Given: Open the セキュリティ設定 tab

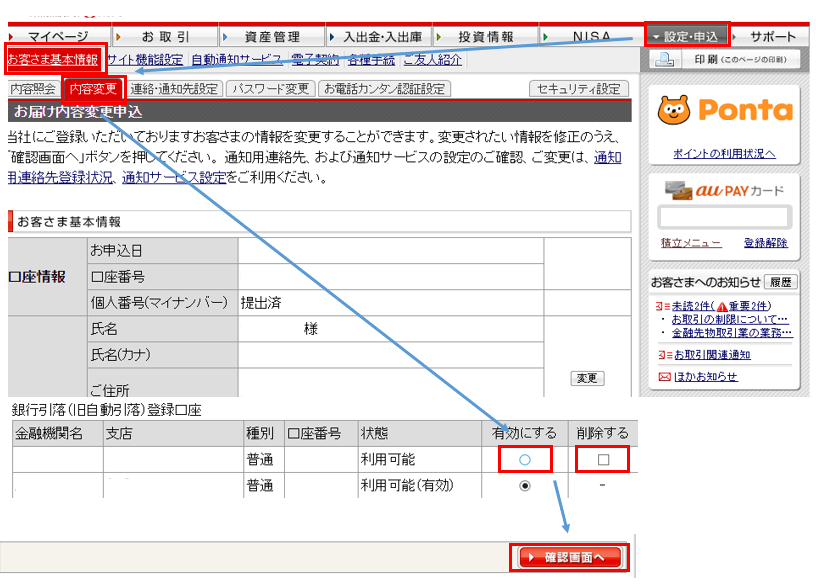Looking at the screenshot, I should coord(579,89).
